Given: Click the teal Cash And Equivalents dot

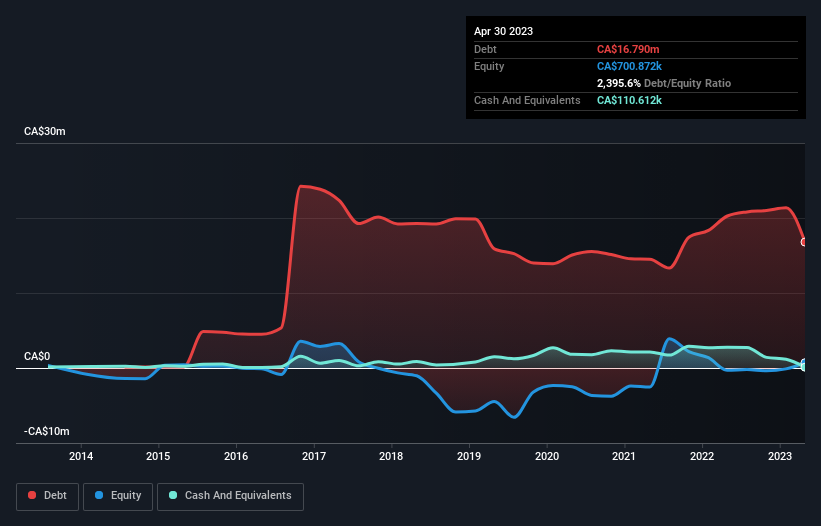Looking at the screenshot, I should (173, 495).
